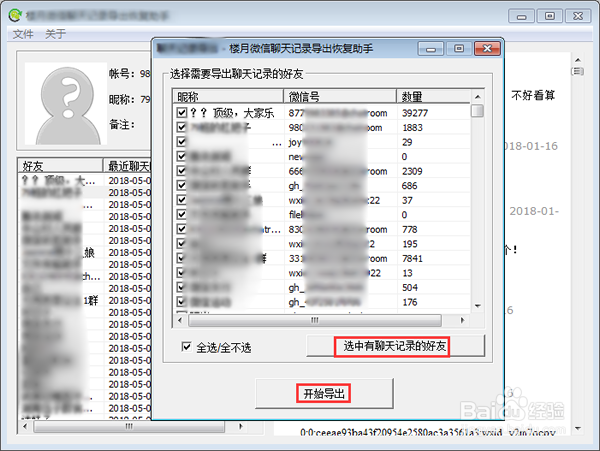The image size is (600, 451).
Task: Click the first friend row in main list
Action: (x=85, y=180)
